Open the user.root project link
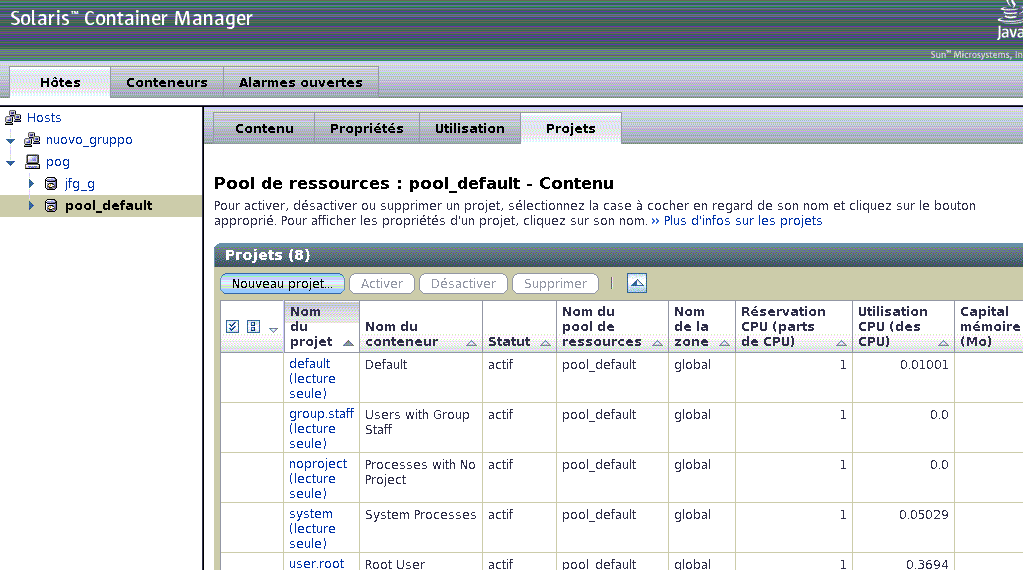 pyautogui.click(x=316, y=563)
